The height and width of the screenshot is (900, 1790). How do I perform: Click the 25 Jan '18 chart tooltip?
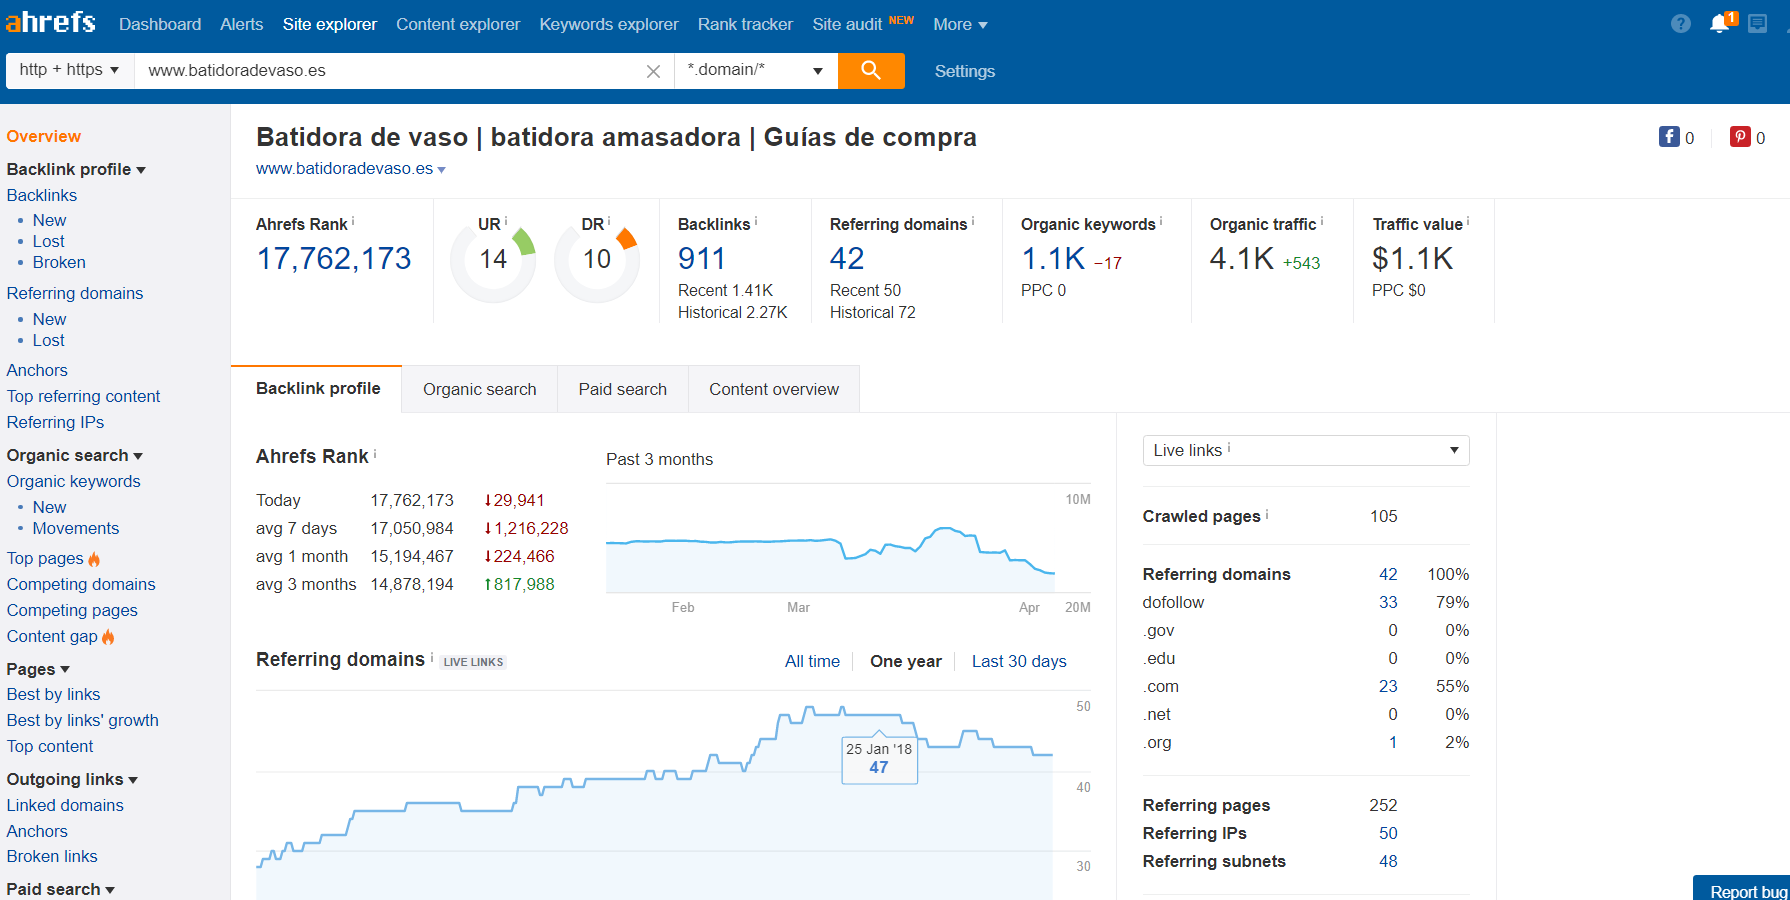coord(879,759)
